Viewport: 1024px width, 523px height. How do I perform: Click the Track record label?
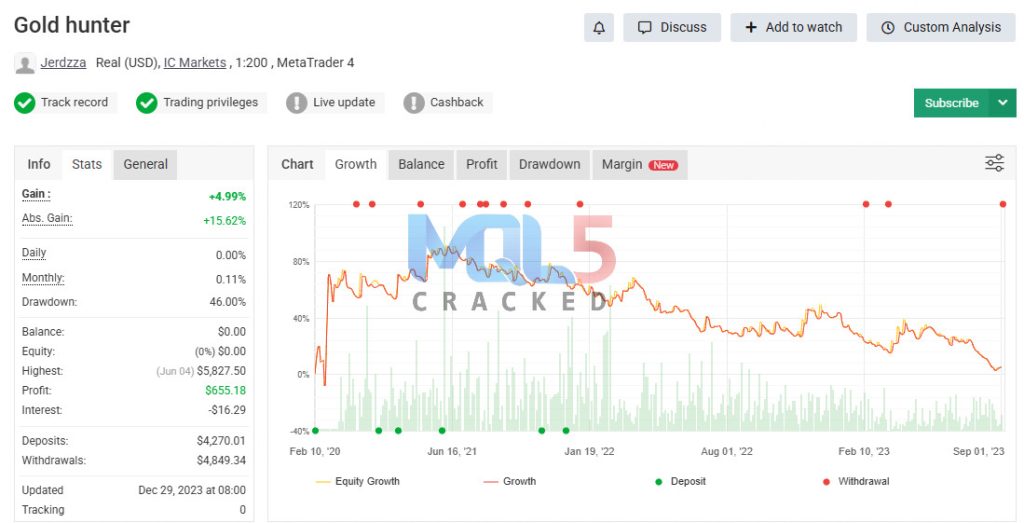point(74,103)
